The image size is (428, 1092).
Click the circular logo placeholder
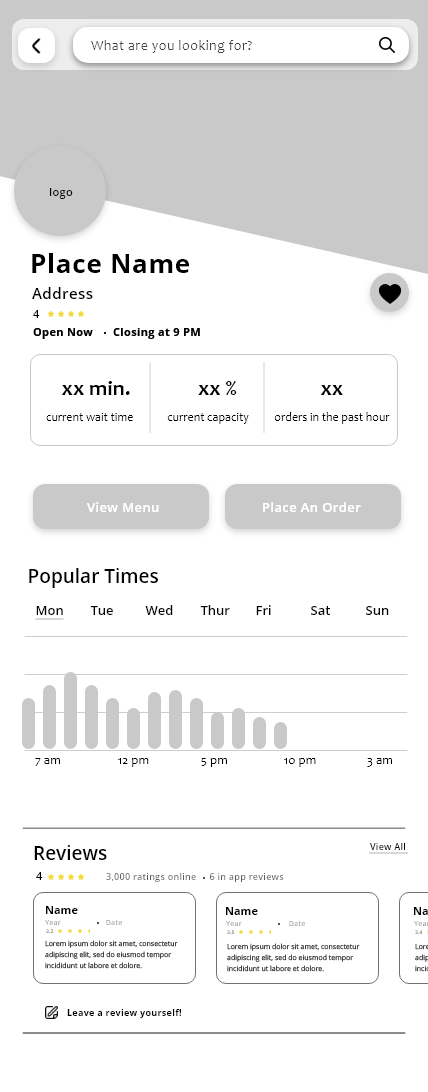(60, 191)
